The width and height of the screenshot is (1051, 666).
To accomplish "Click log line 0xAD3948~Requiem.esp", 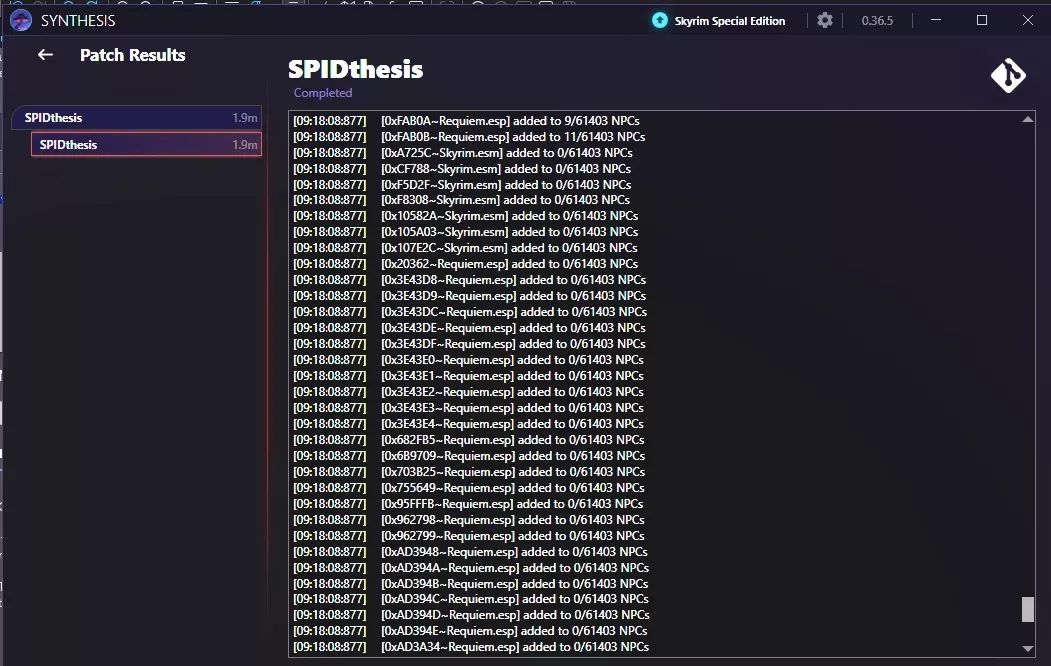I will (471, 552).
